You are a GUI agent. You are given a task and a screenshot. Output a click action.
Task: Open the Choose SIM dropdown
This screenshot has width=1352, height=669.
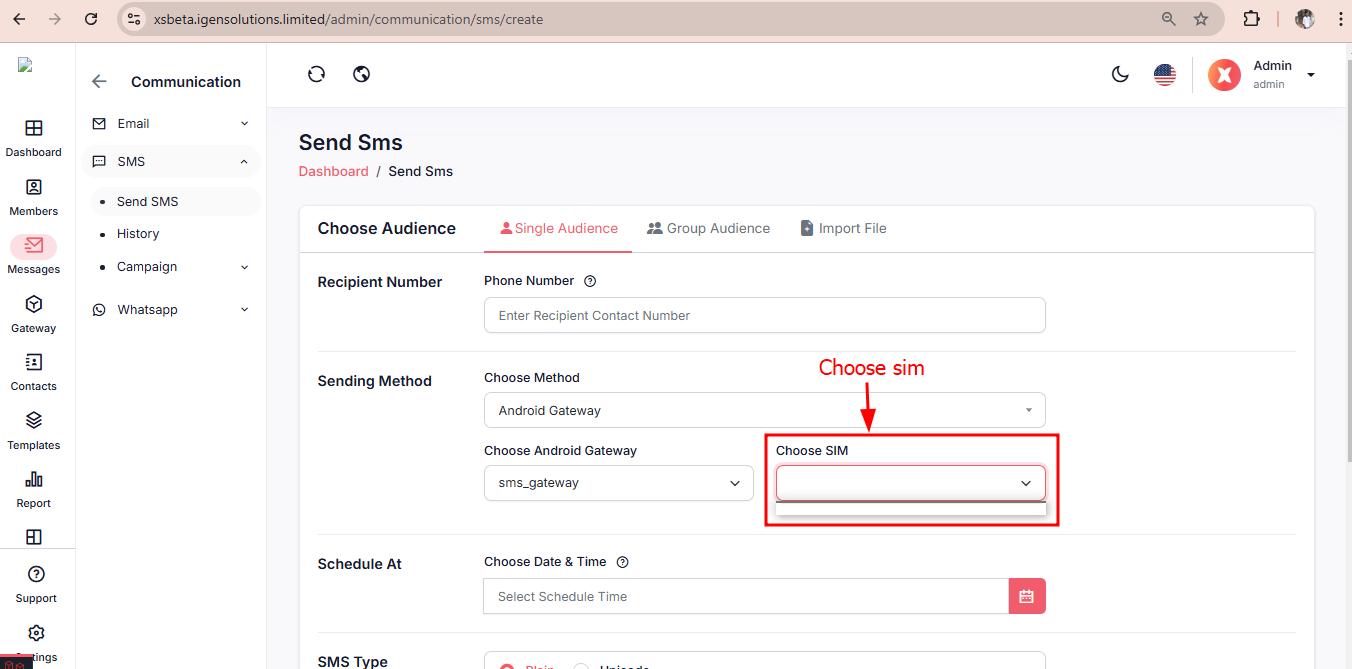click(910, 483)
